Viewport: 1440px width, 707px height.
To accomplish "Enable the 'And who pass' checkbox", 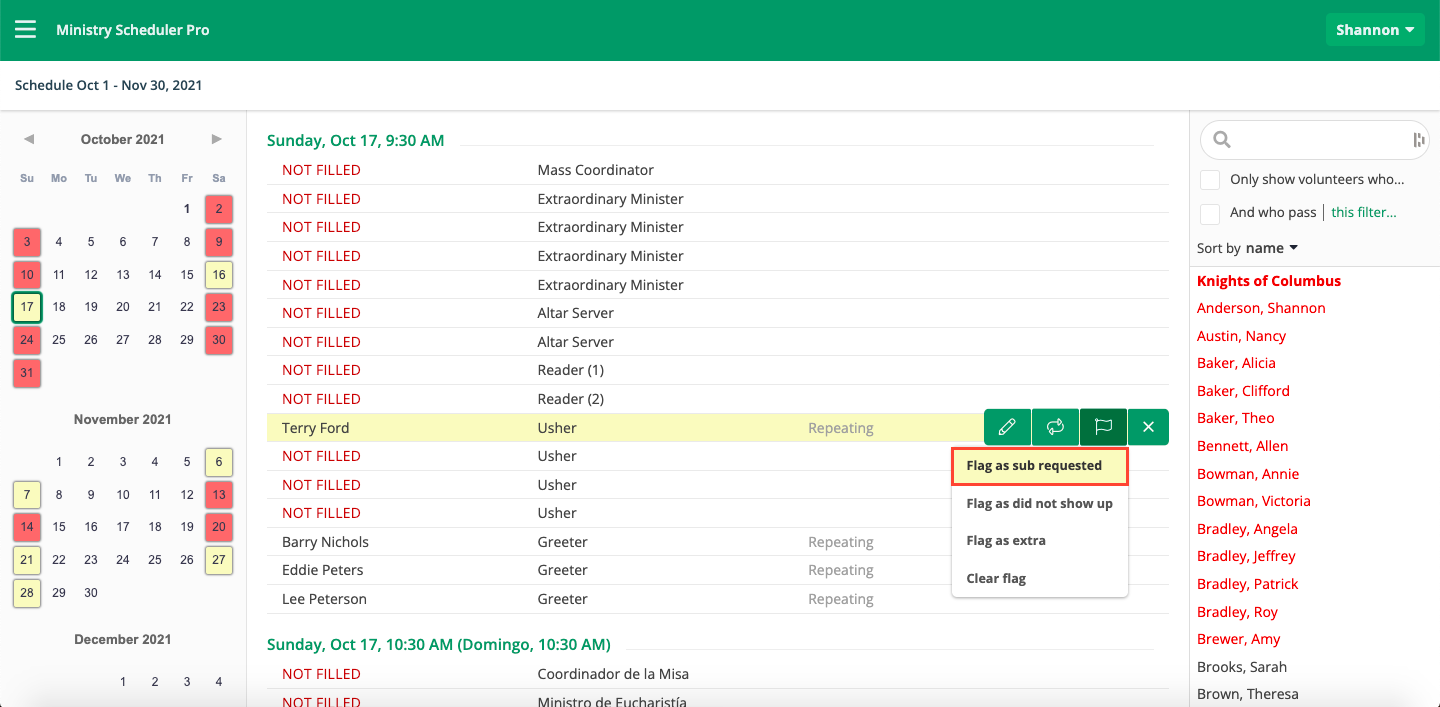I will (1210, 213).
